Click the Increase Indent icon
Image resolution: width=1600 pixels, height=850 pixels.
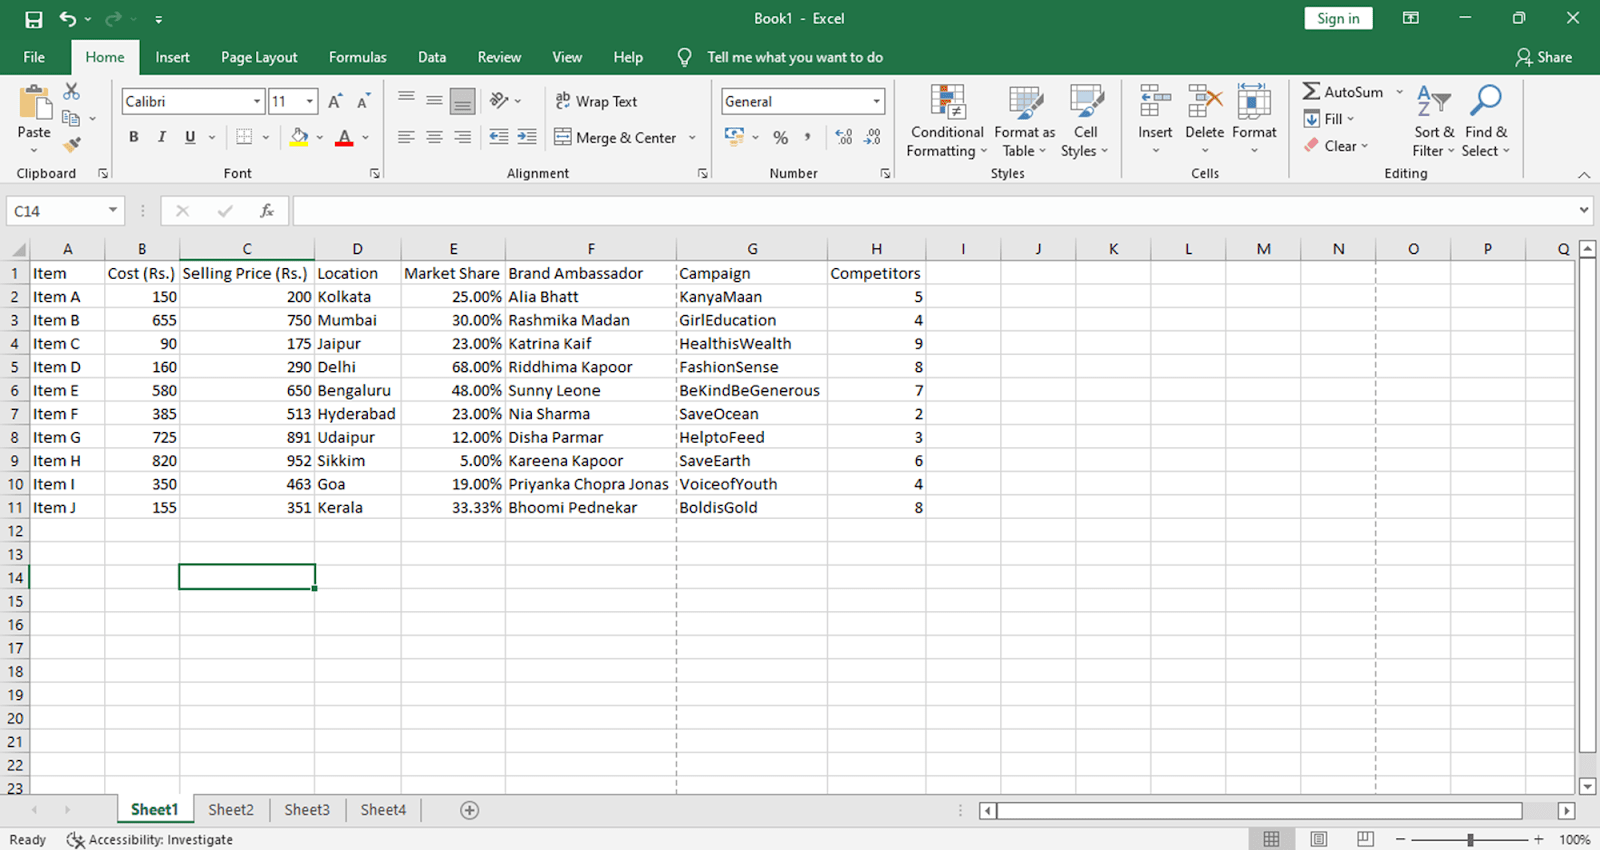527,137
